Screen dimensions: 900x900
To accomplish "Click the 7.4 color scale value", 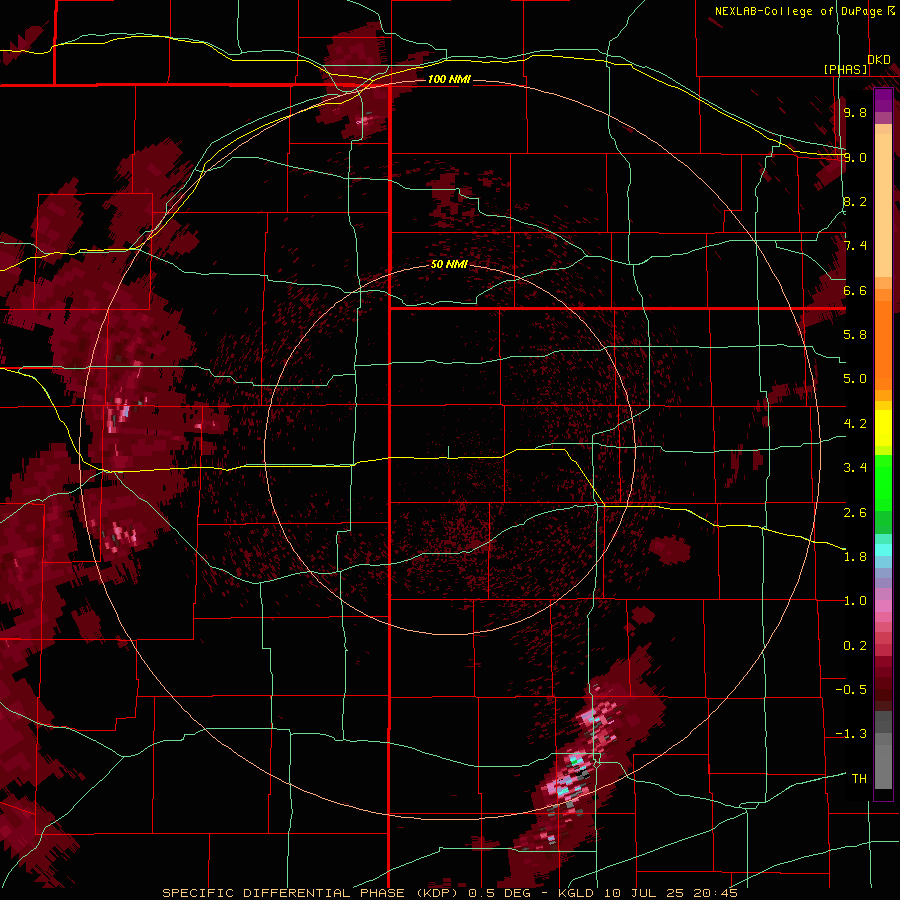I will point(855,246).
